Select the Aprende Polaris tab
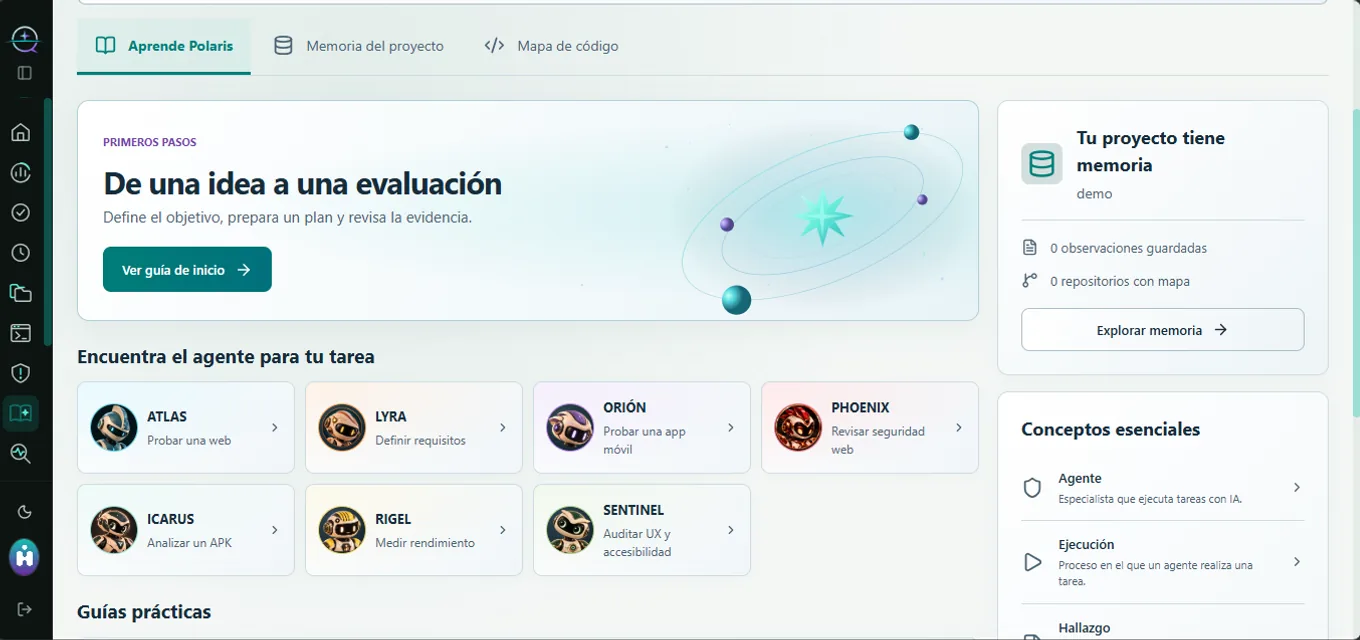Viewport: 1360px width, 640px height. click(x=164, y=46)
